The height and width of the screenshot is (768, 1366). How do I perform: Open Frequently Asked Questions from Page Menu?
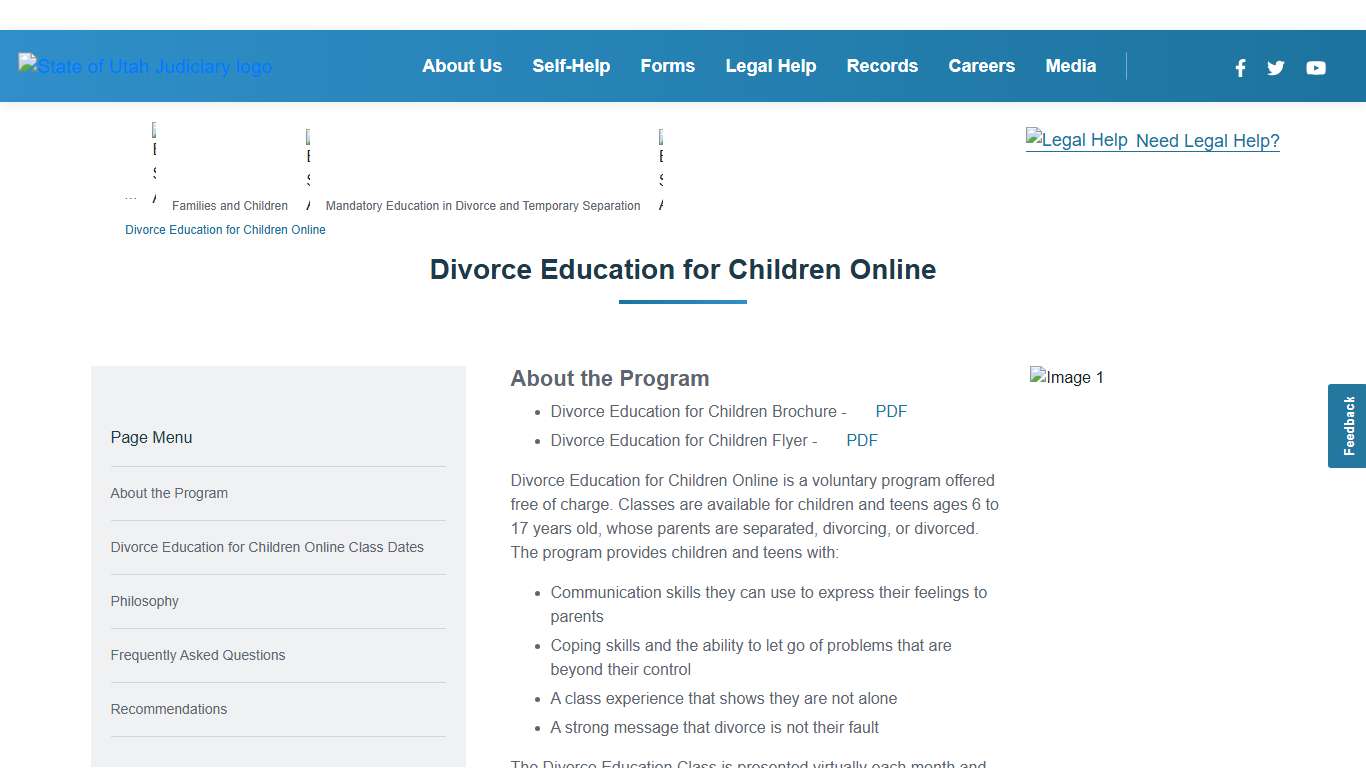coord(197,655)
